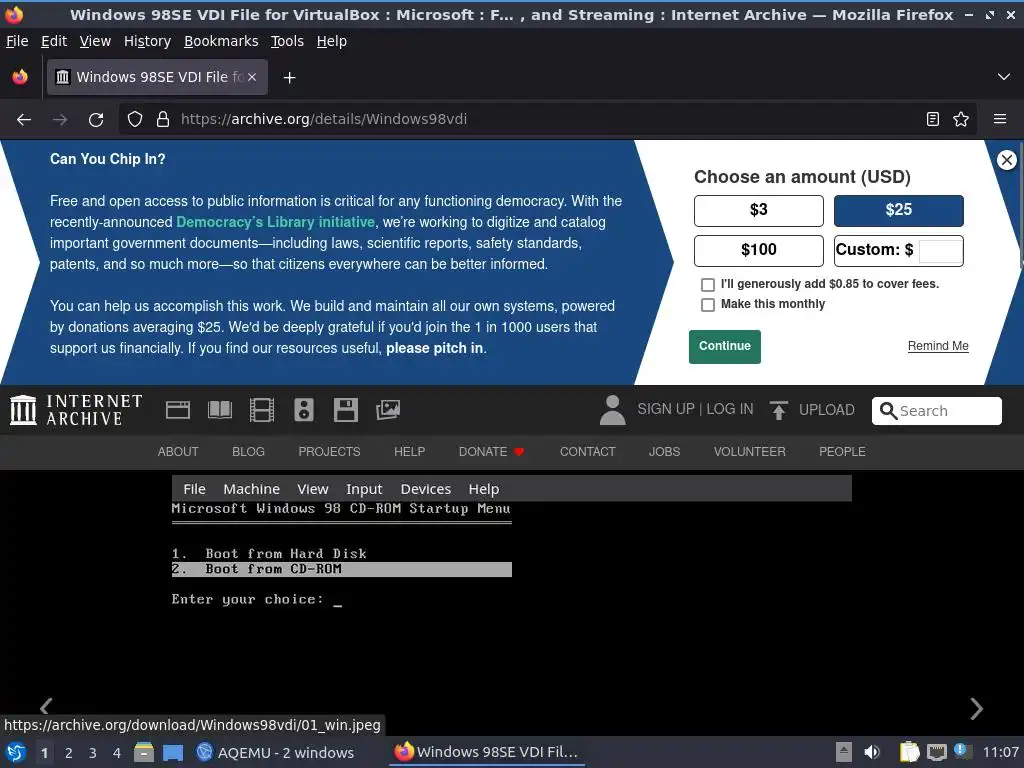
Task: Select the $100 donation amount
Action: 759,251
